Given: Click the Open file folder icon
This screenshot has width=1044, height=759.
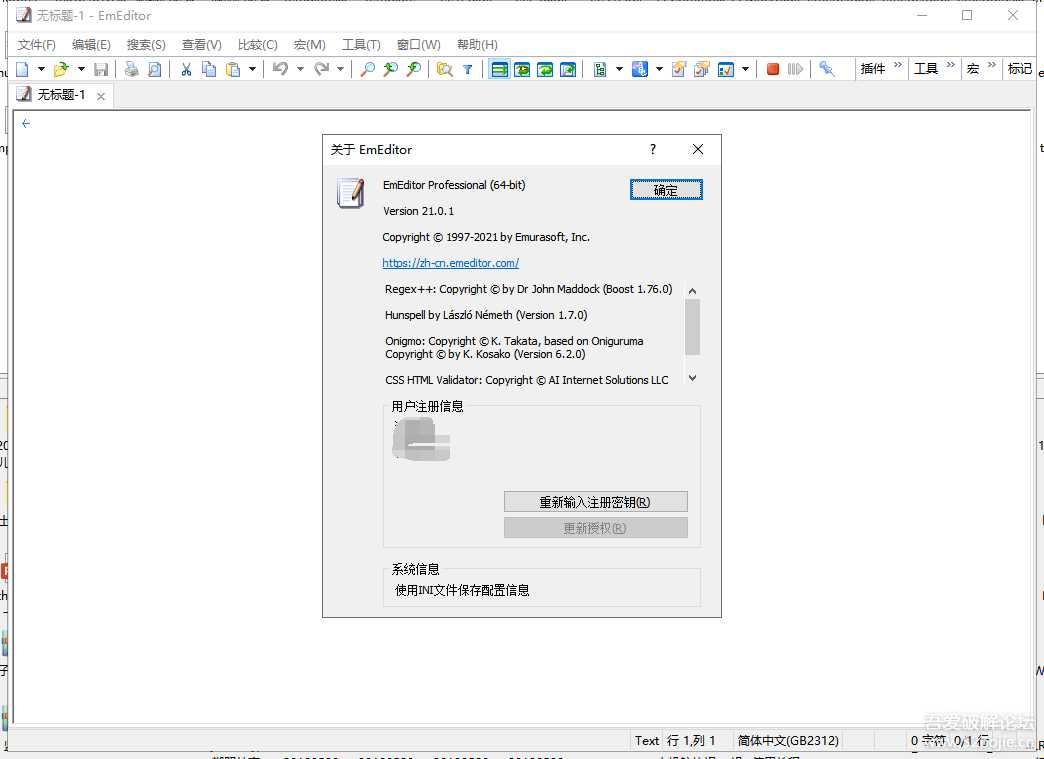Looking at the screenshot, I should tap(61, 69).
